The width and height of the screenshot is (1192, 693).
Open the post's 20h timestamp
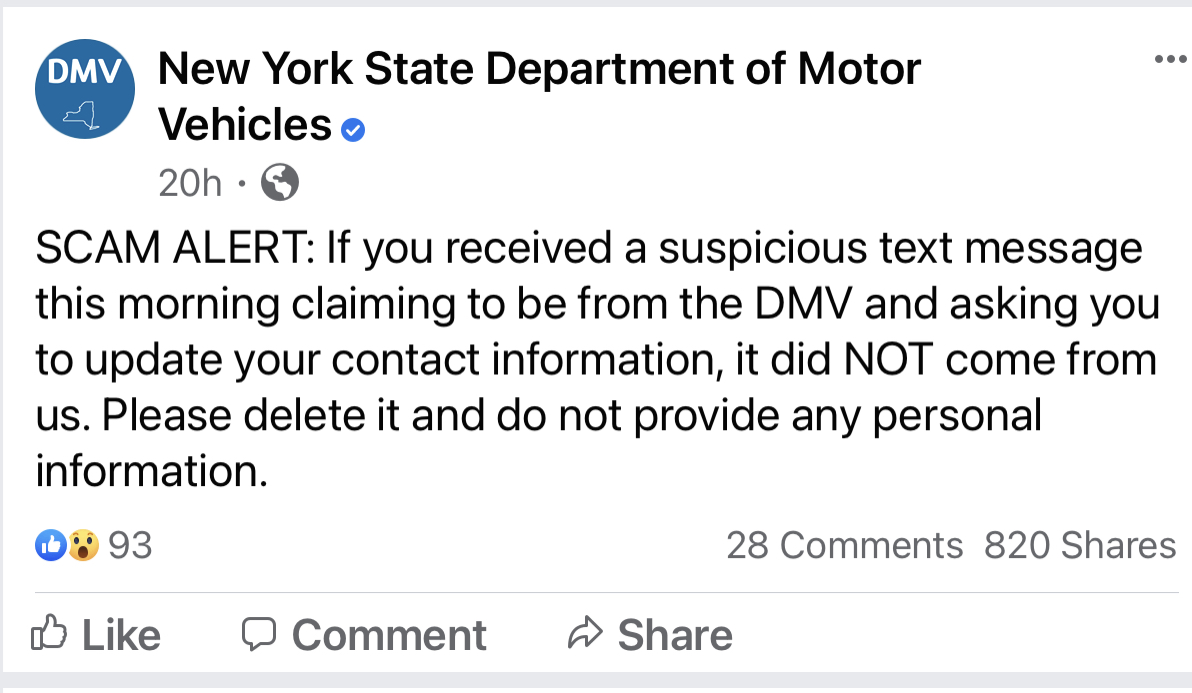pos(189,183)
